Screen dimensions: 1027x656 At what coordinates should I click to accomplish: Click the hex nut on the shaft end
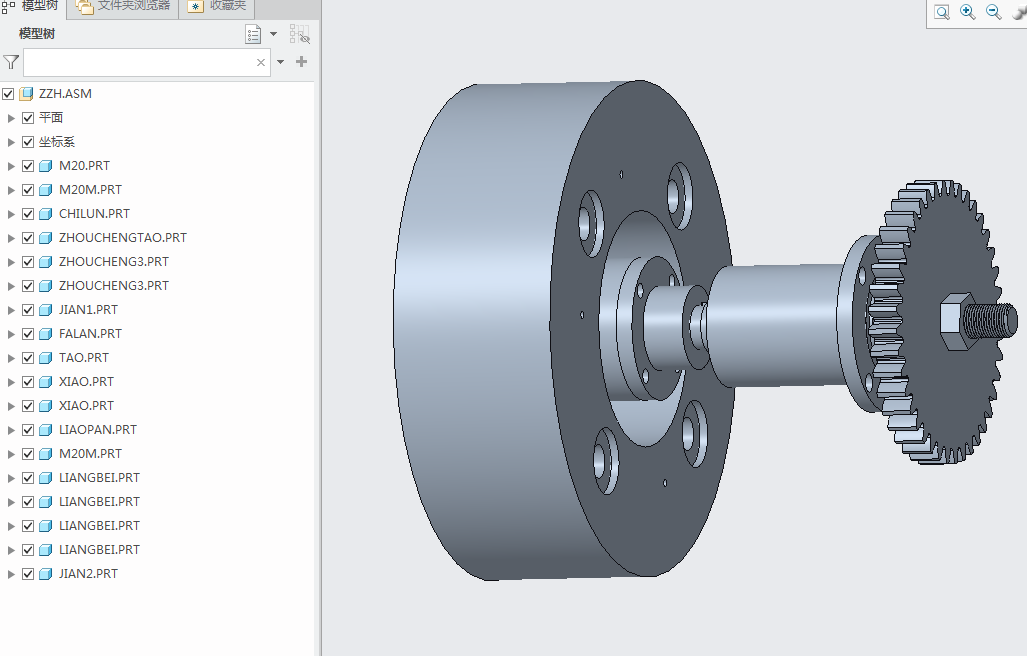957,321
